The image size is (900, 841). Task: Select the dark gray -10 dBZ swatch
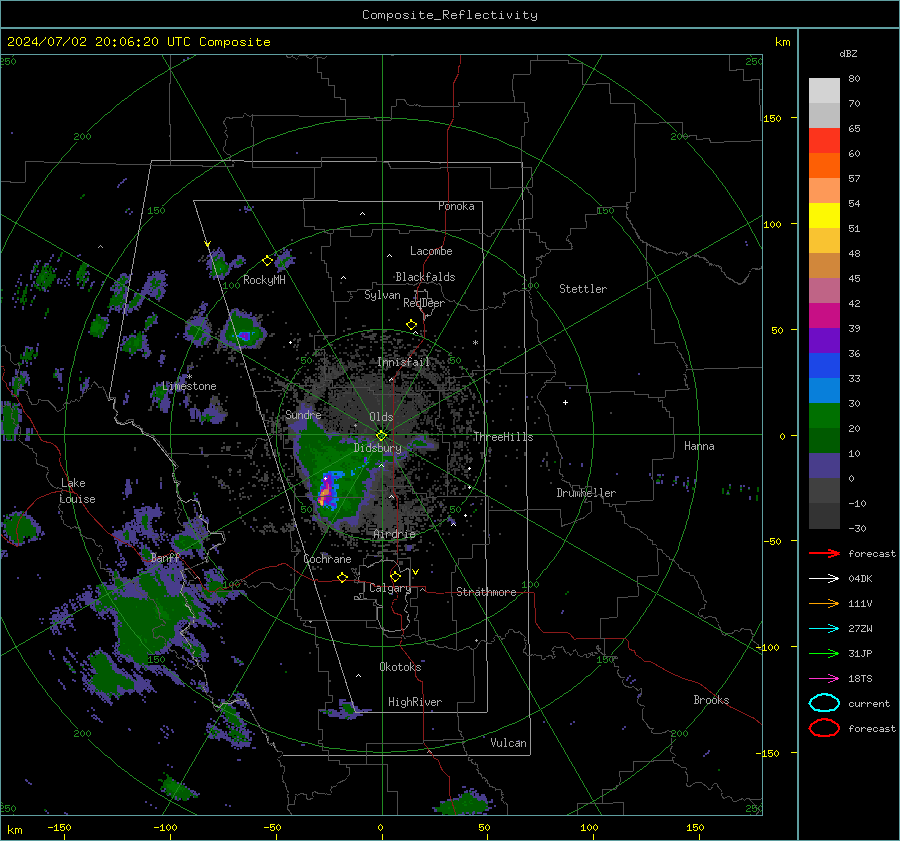[x=824, y=516]
